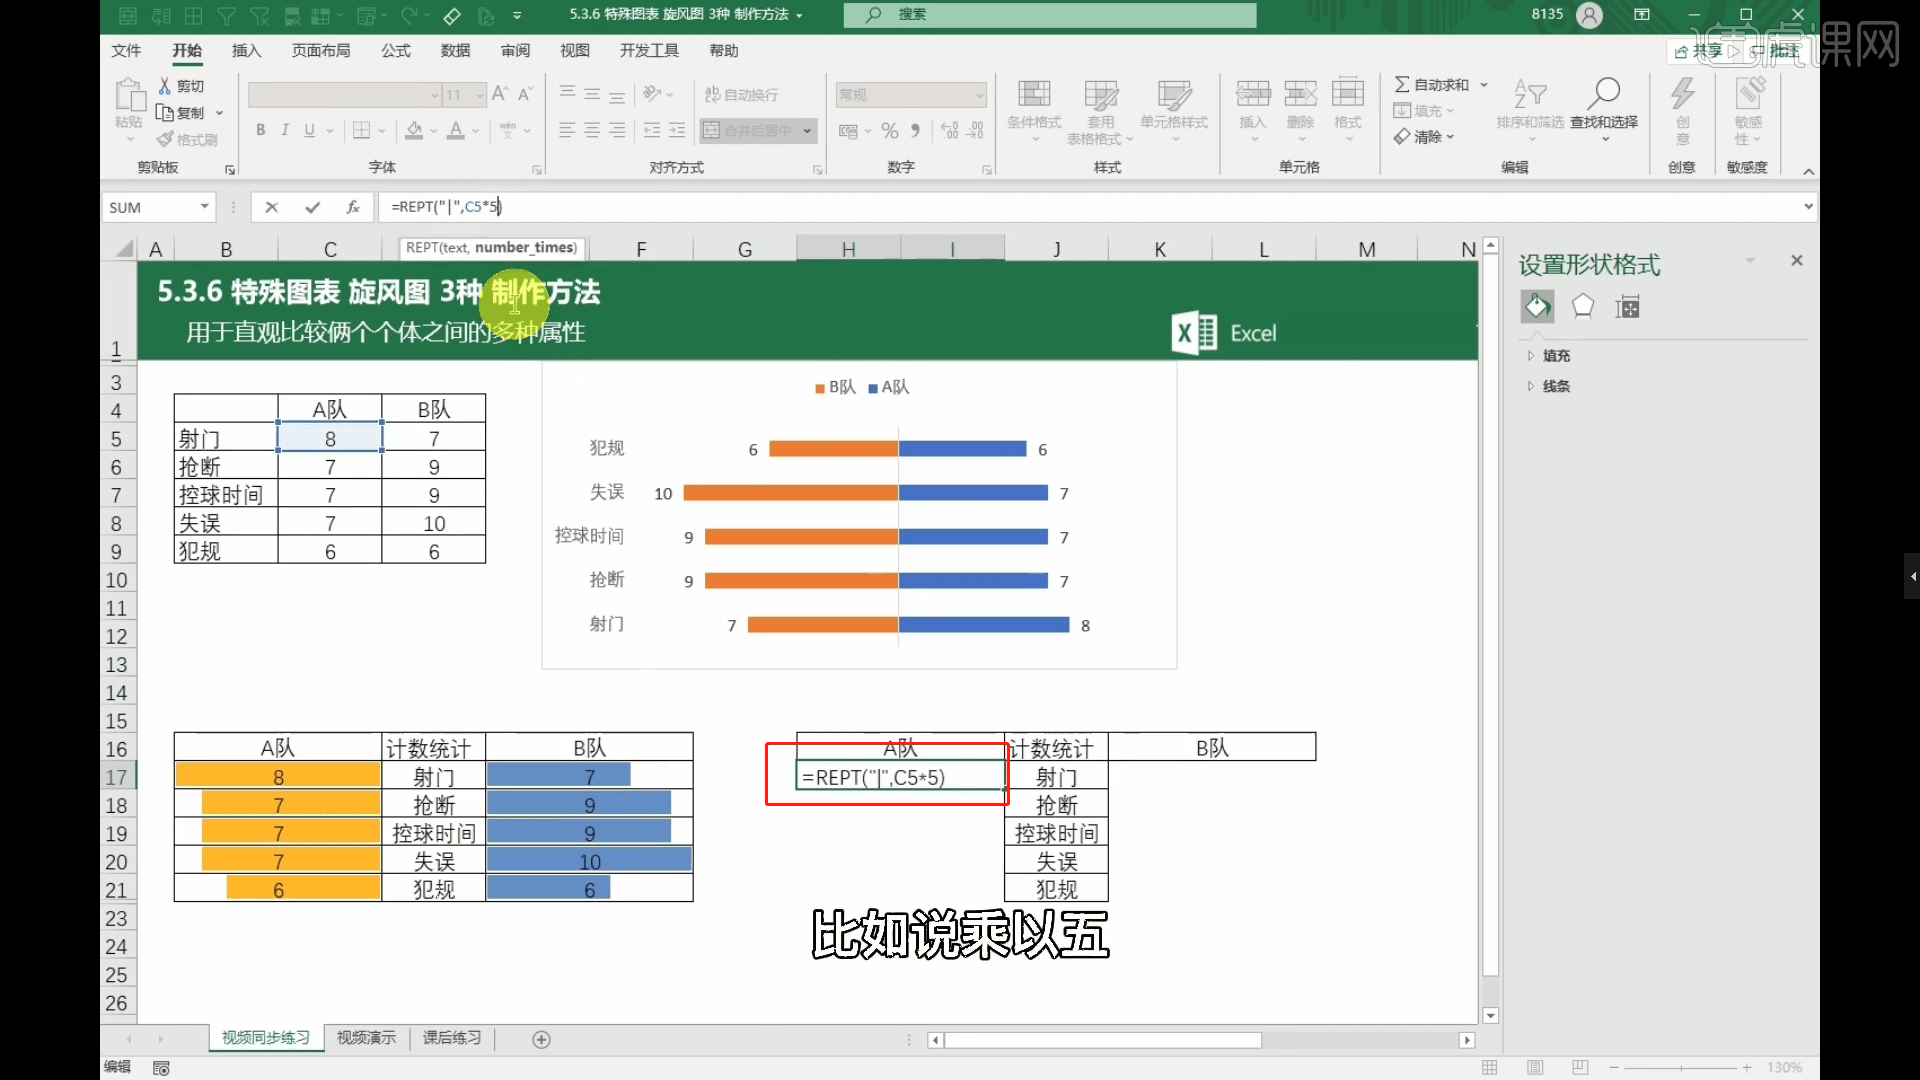Switch to the Data (数据) tab
The image size is (1920, 1080).
(x=455, y=51)
